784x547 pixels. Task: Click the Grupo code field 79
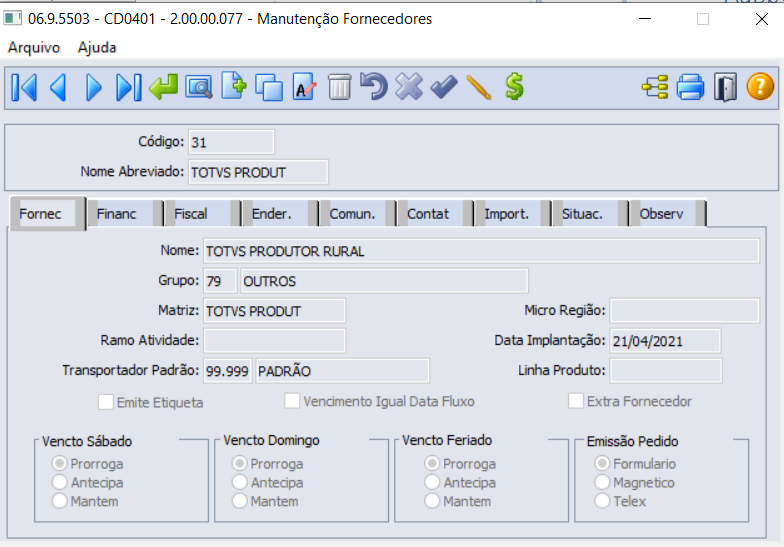coord(220,281)
